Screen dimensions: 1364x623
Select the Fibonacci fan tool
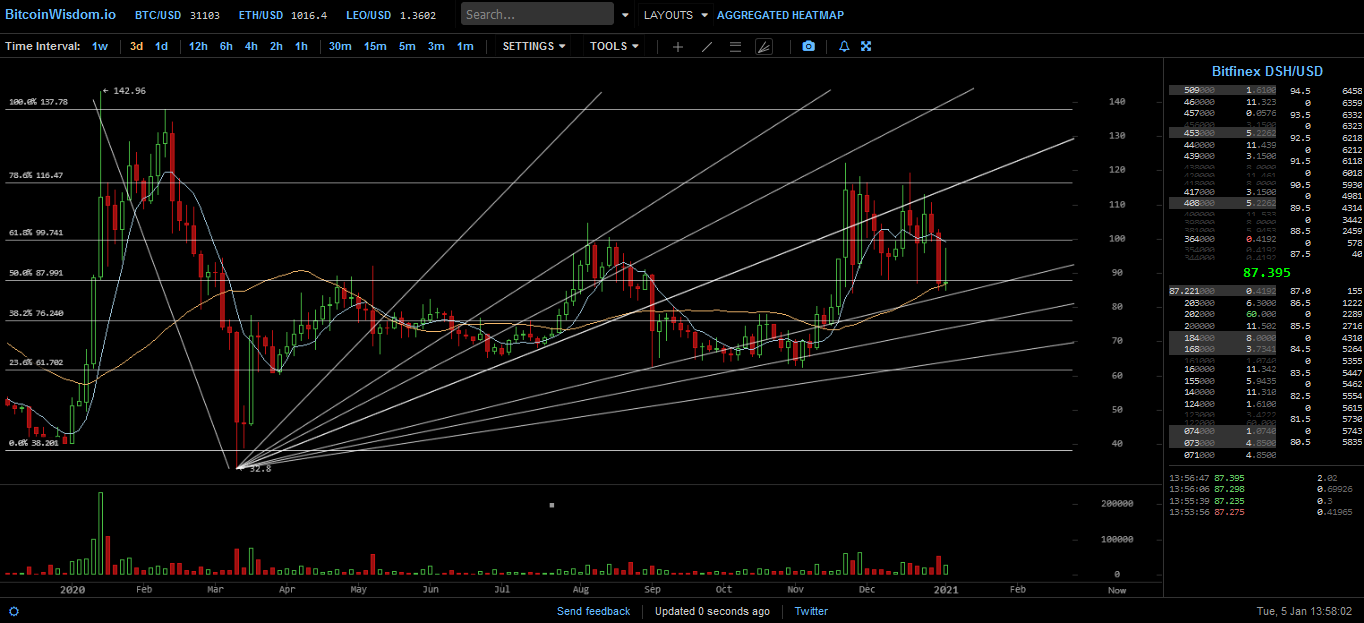pyautogui.click(x=764, y=46)
